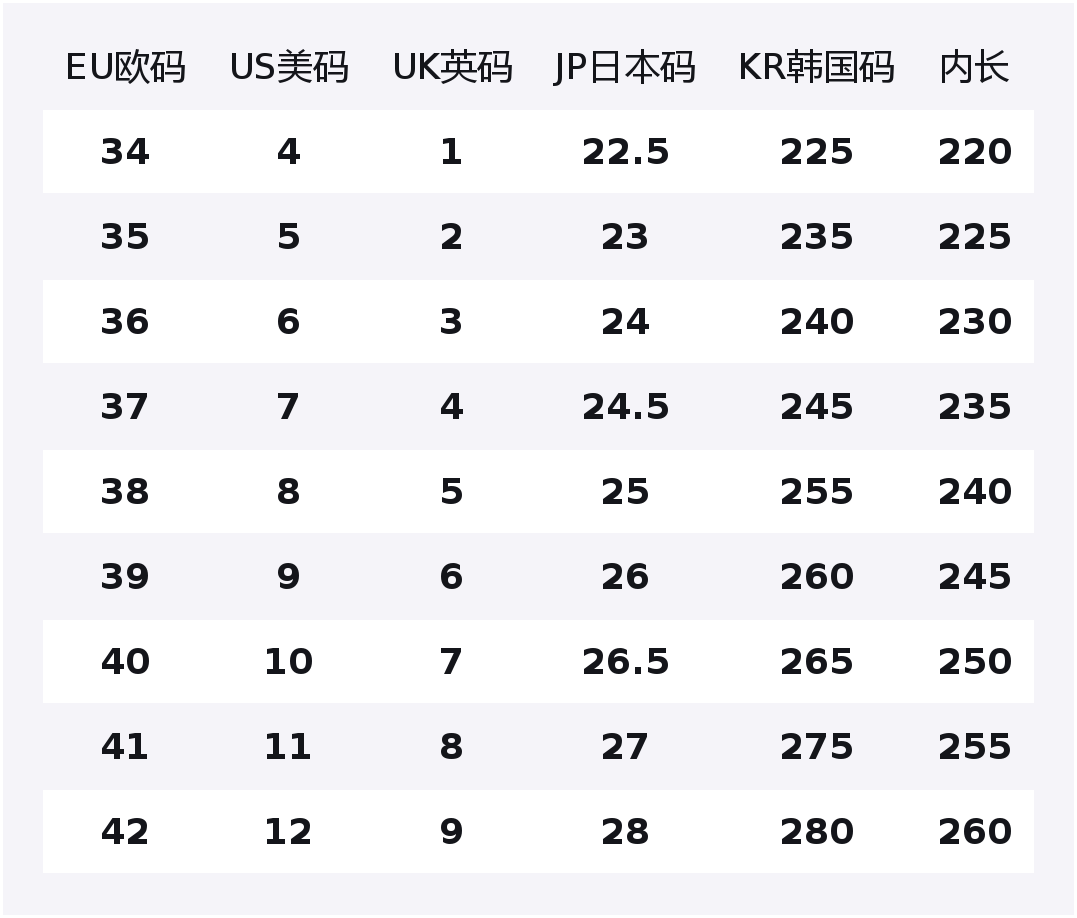Click US size 10 cell
This screenshot has height=918, width=1077.
pyautogui.click(x=288, y=662)
